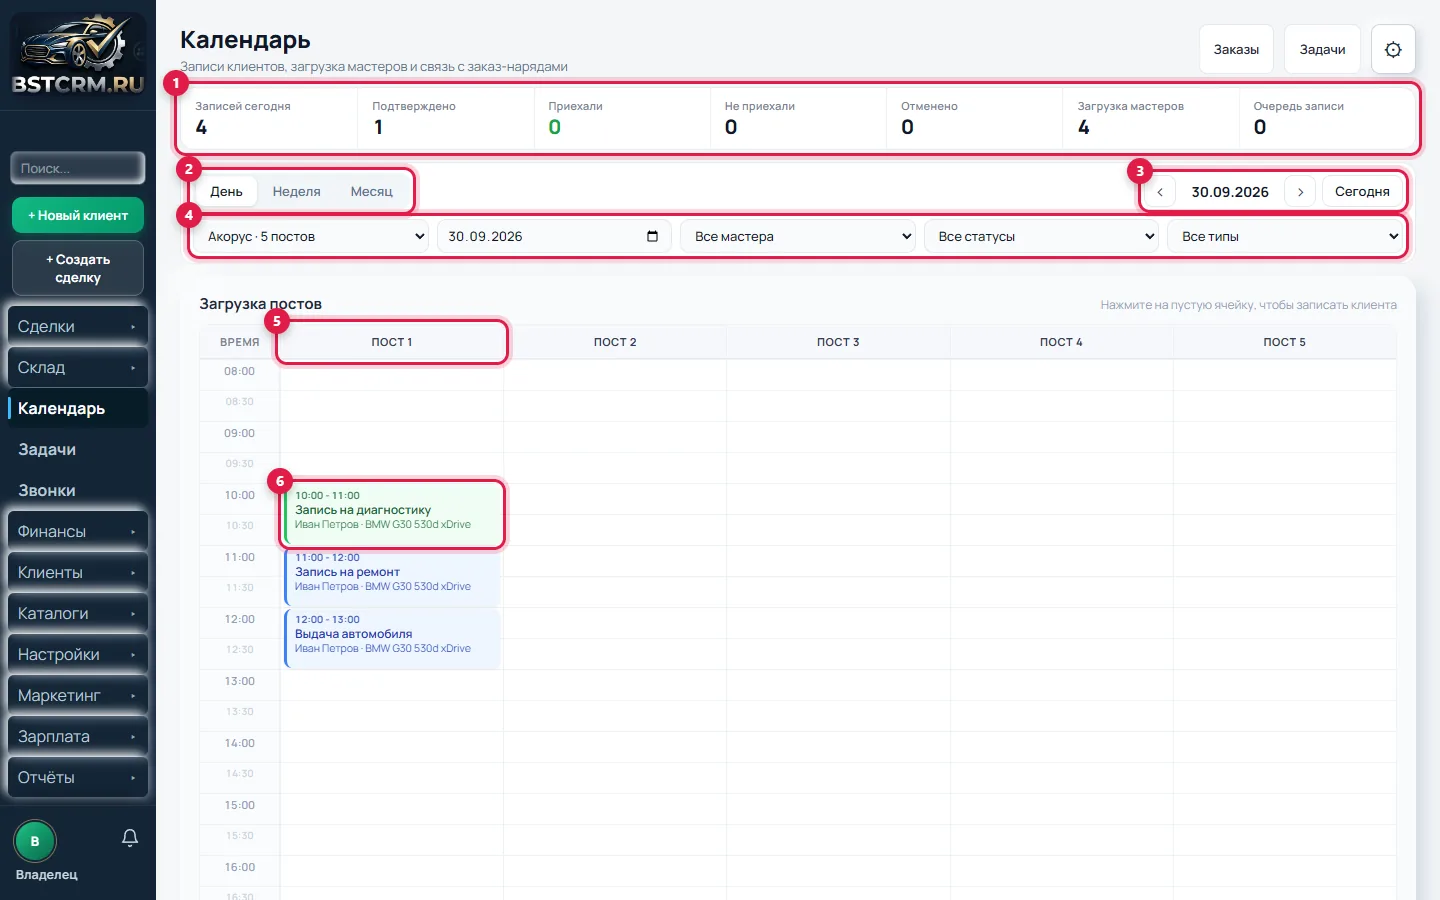Open Задачи in the sidebar
The image size is (1440, 900).
(78, 450)
